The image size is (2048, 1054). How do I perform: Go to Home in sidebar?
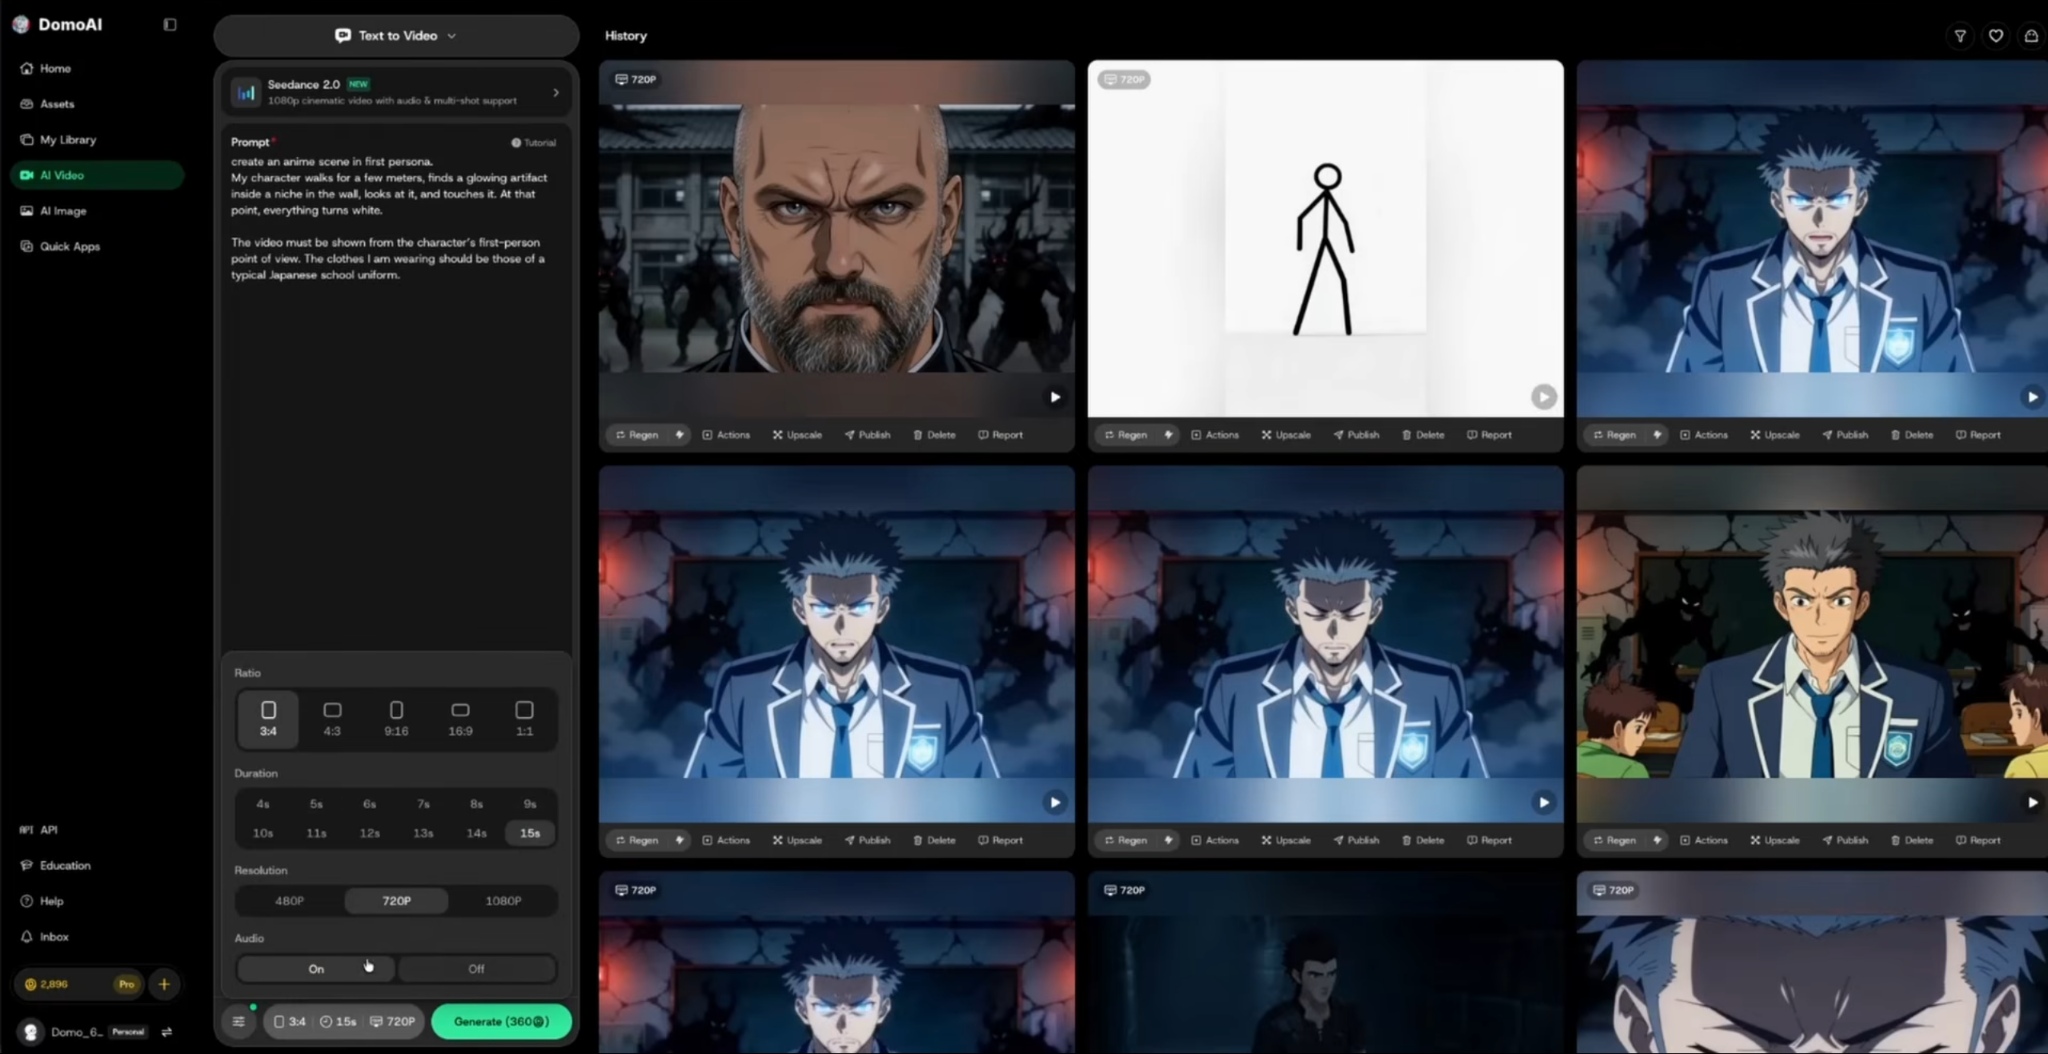[97, 69]
